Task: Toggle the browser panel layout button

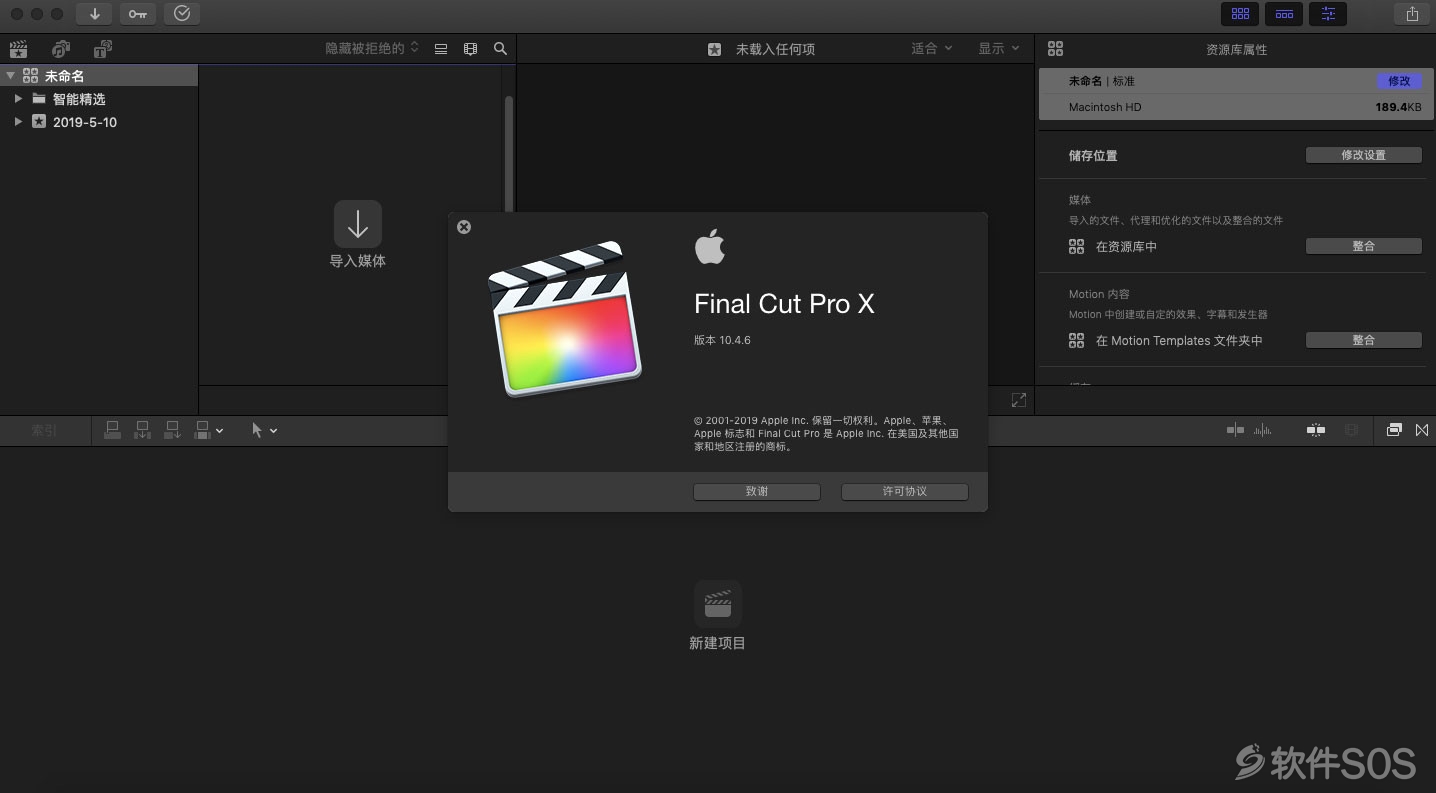Action: (1240, 14)
